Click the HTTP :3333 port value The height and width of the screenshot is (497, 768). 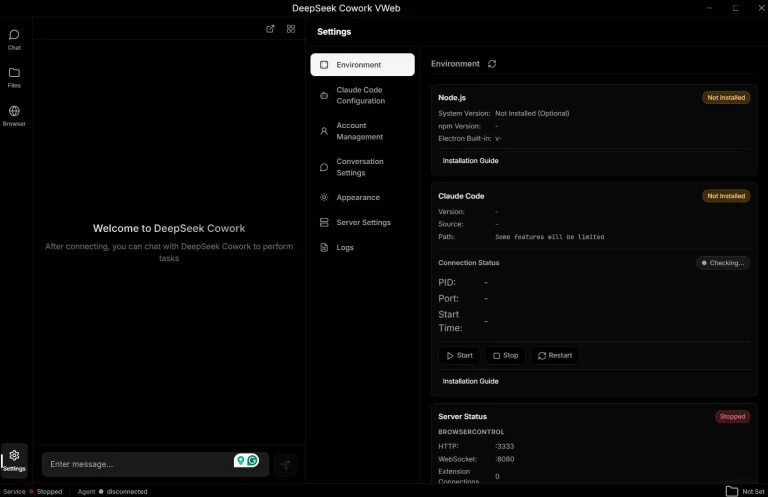coord(504,446)
